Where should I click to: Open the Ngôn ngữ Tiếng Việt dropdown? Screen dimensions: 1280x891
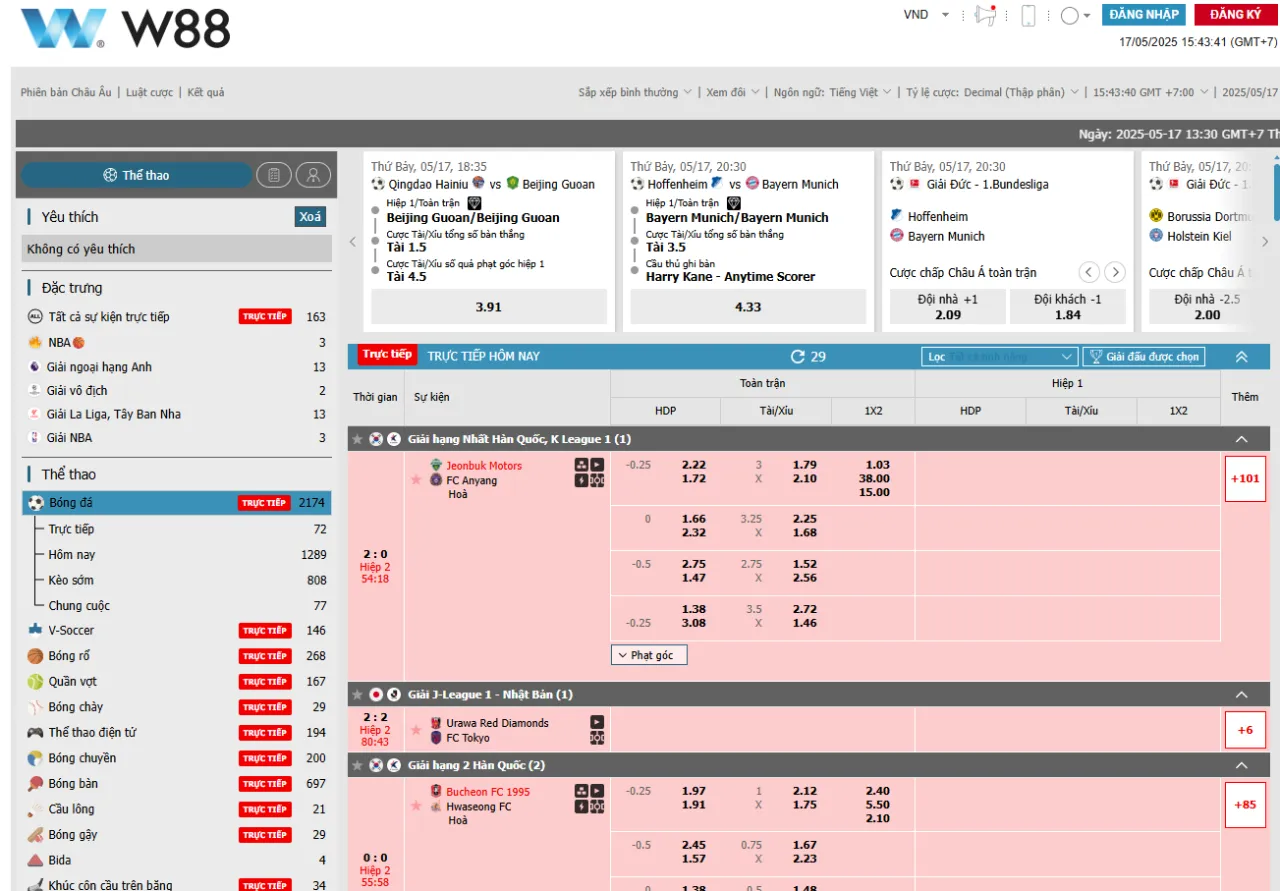point(833,92)
